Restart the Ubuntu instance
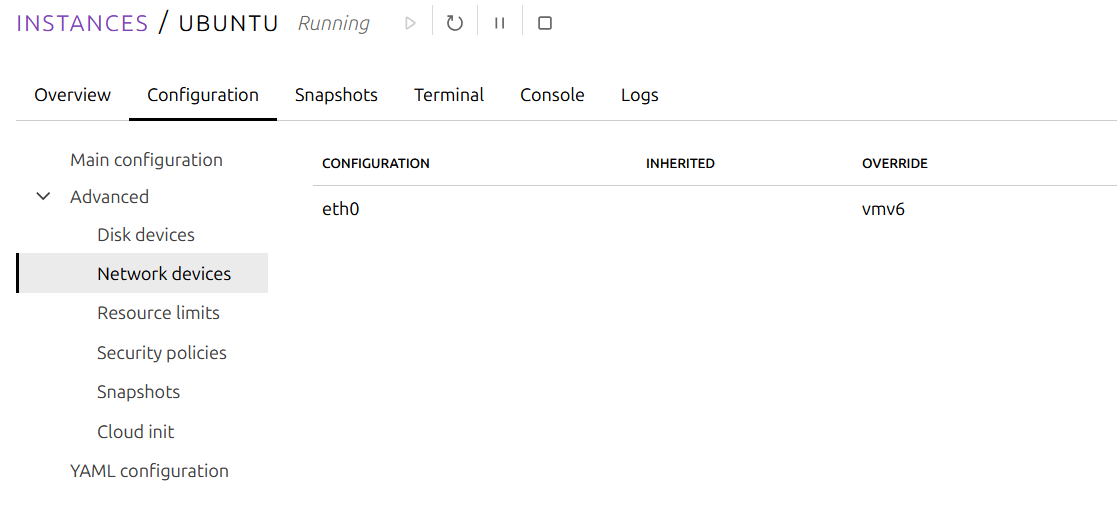Screen dimensions: 1117x515 point(454,24)
